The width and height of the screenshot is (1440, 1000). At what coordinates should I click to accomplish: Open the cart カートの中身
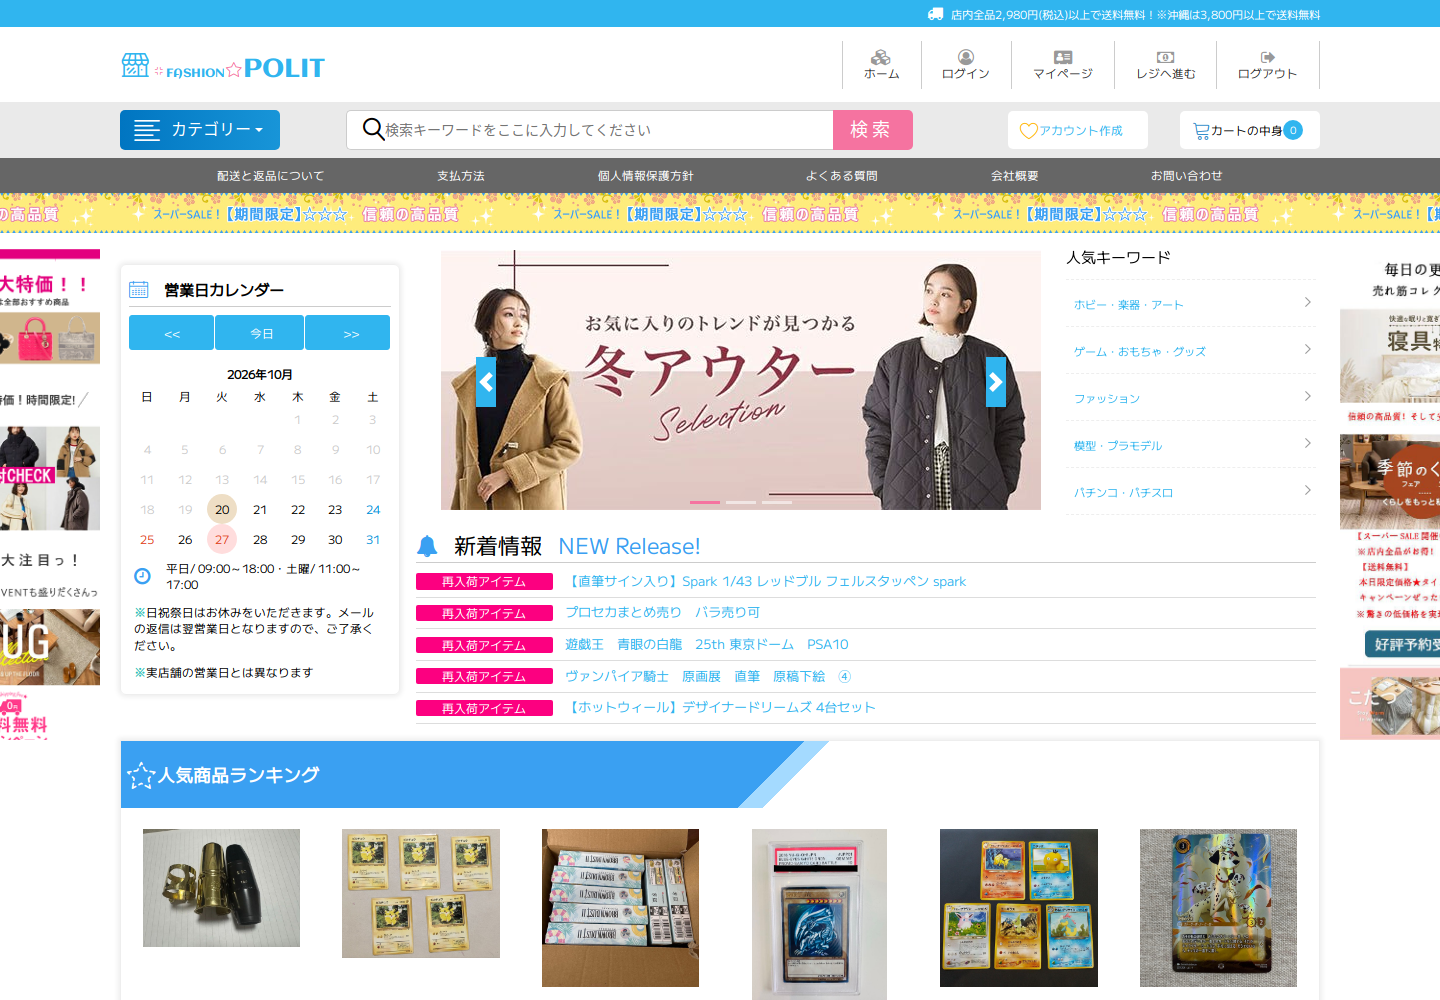(1250, 130)
